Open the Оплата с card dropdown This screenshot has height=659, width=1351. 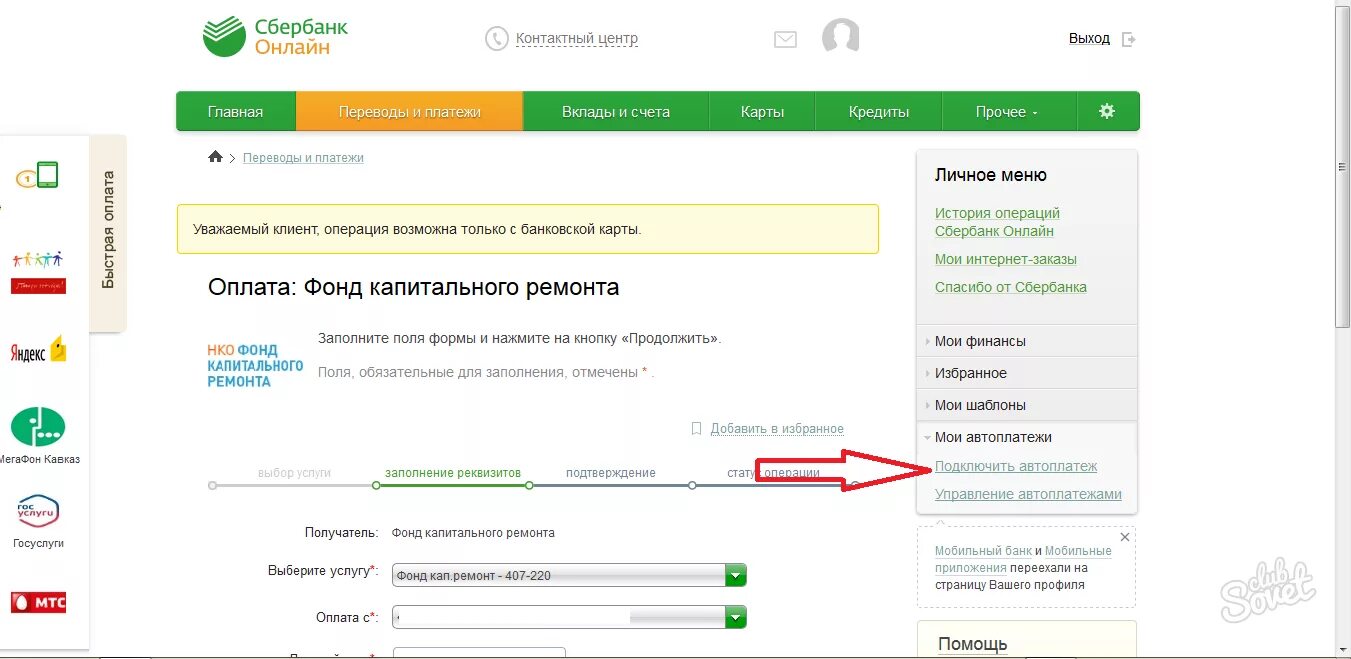point(570,617)
